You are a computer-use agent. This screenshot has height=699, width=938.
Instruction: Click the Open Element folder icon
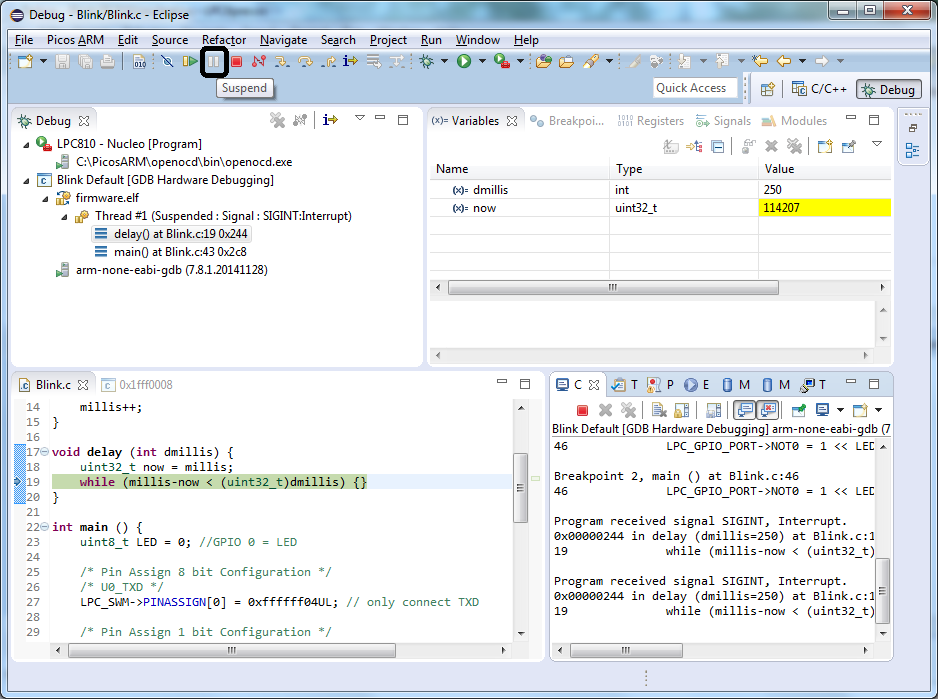543,61
